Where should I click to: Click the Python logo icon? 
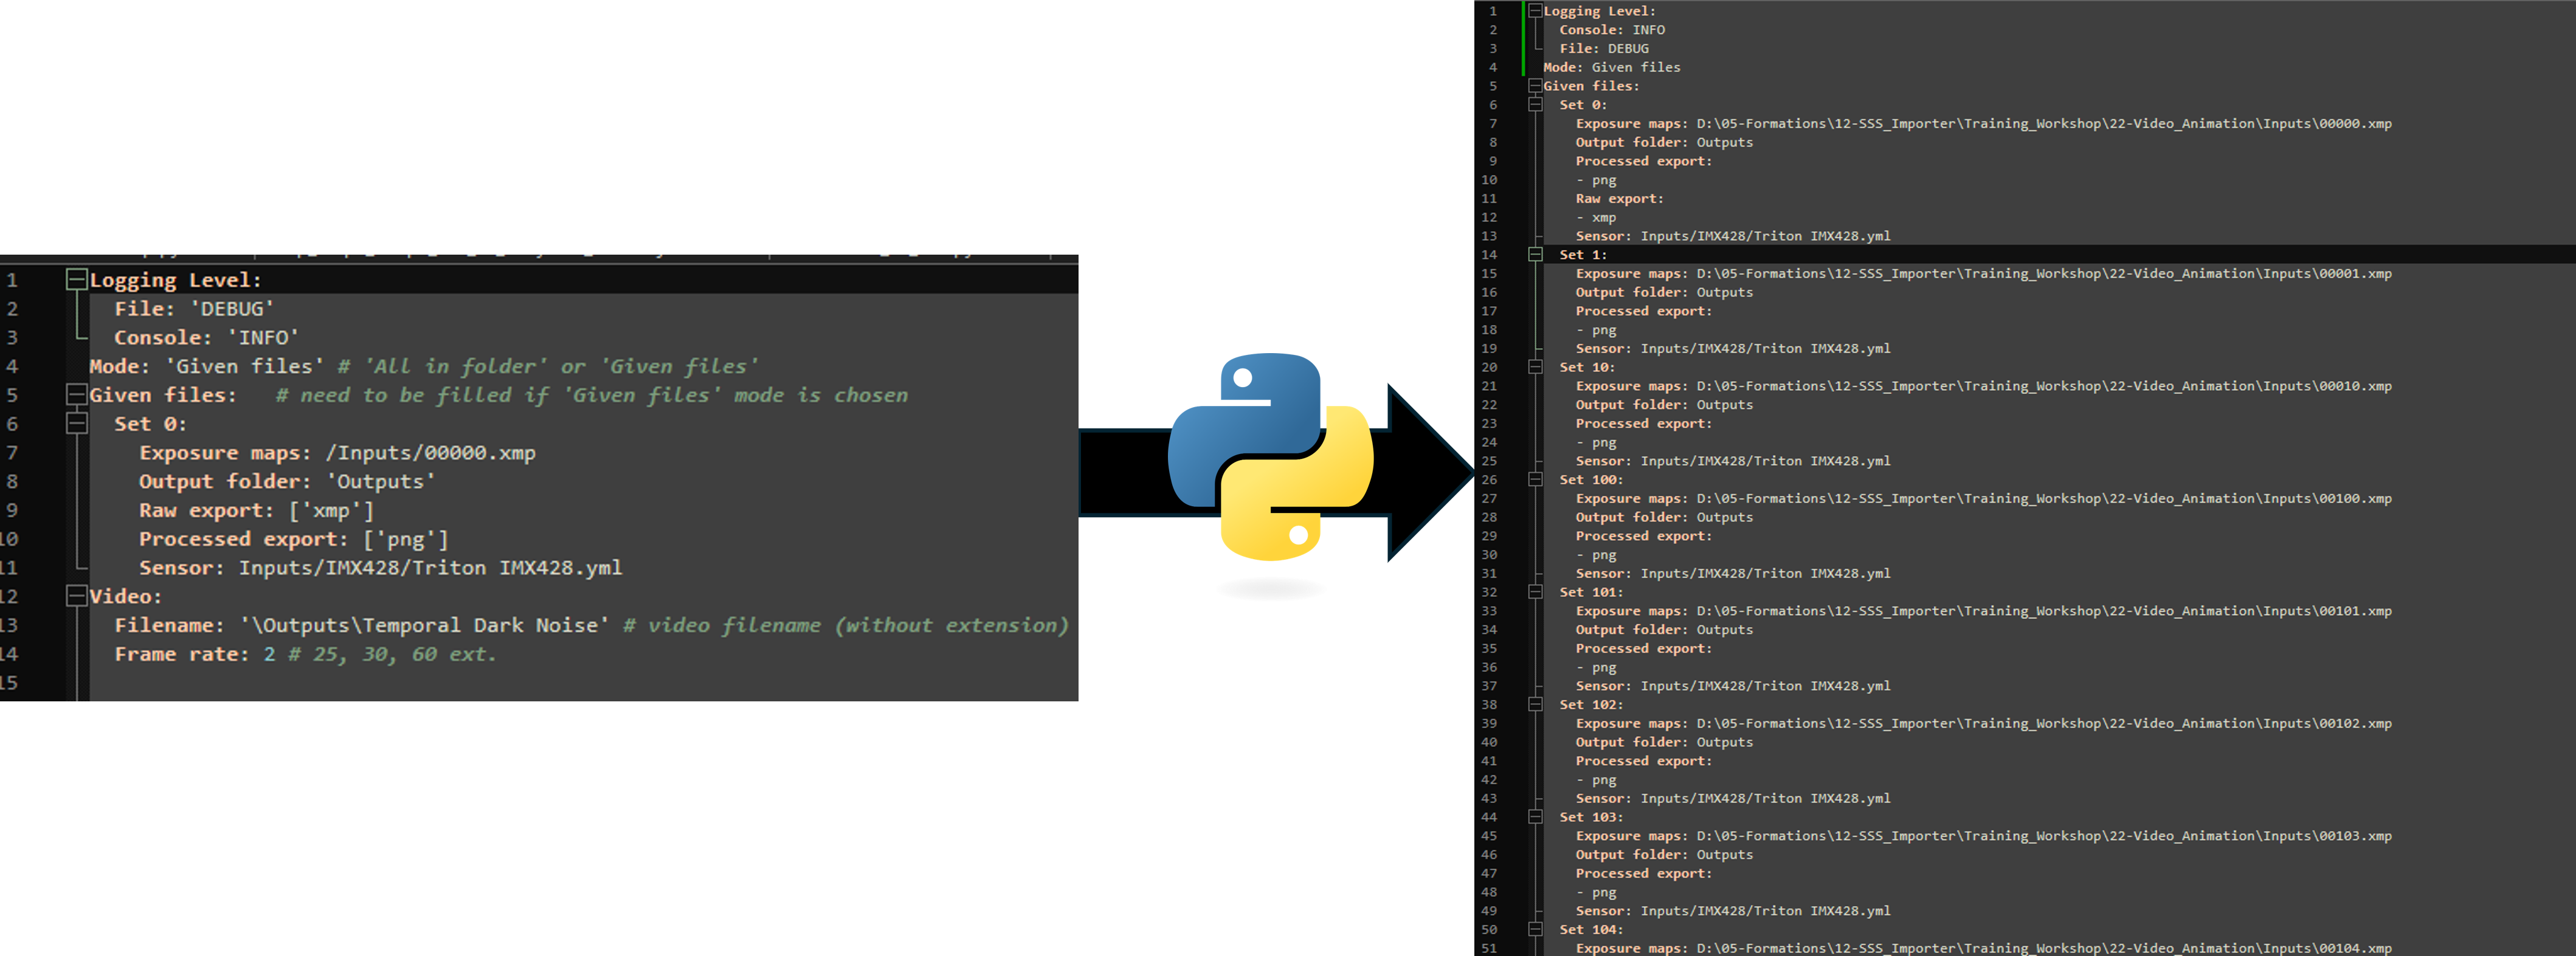coord(1270,457)
